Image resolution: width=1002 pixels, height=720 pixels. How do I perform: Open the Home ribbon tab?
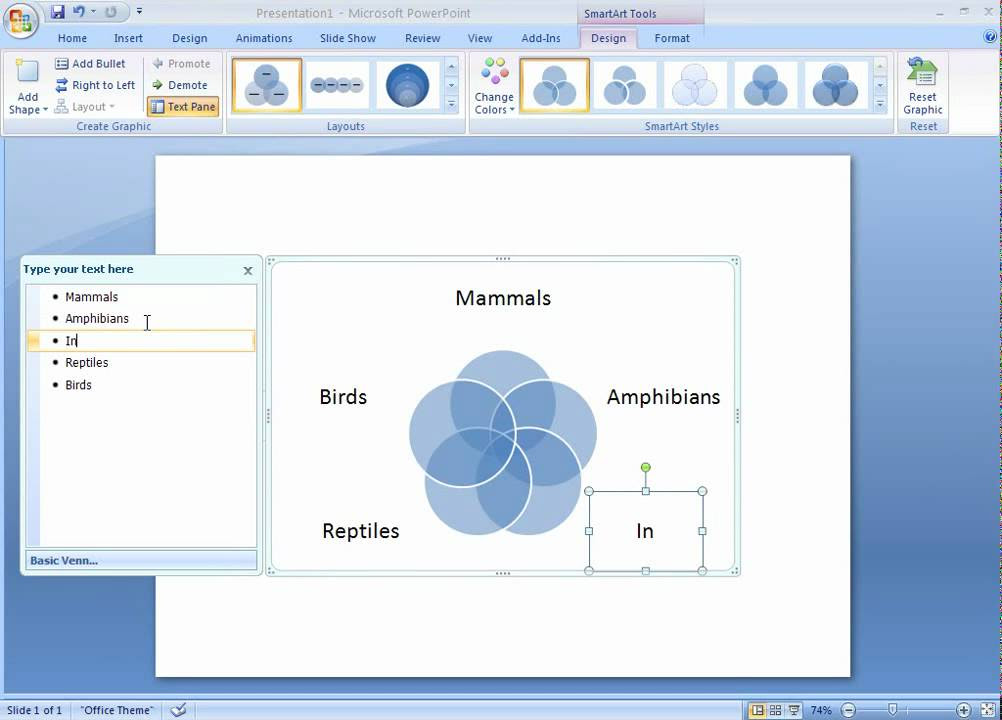pyautogui.click(x=72, y=38)
